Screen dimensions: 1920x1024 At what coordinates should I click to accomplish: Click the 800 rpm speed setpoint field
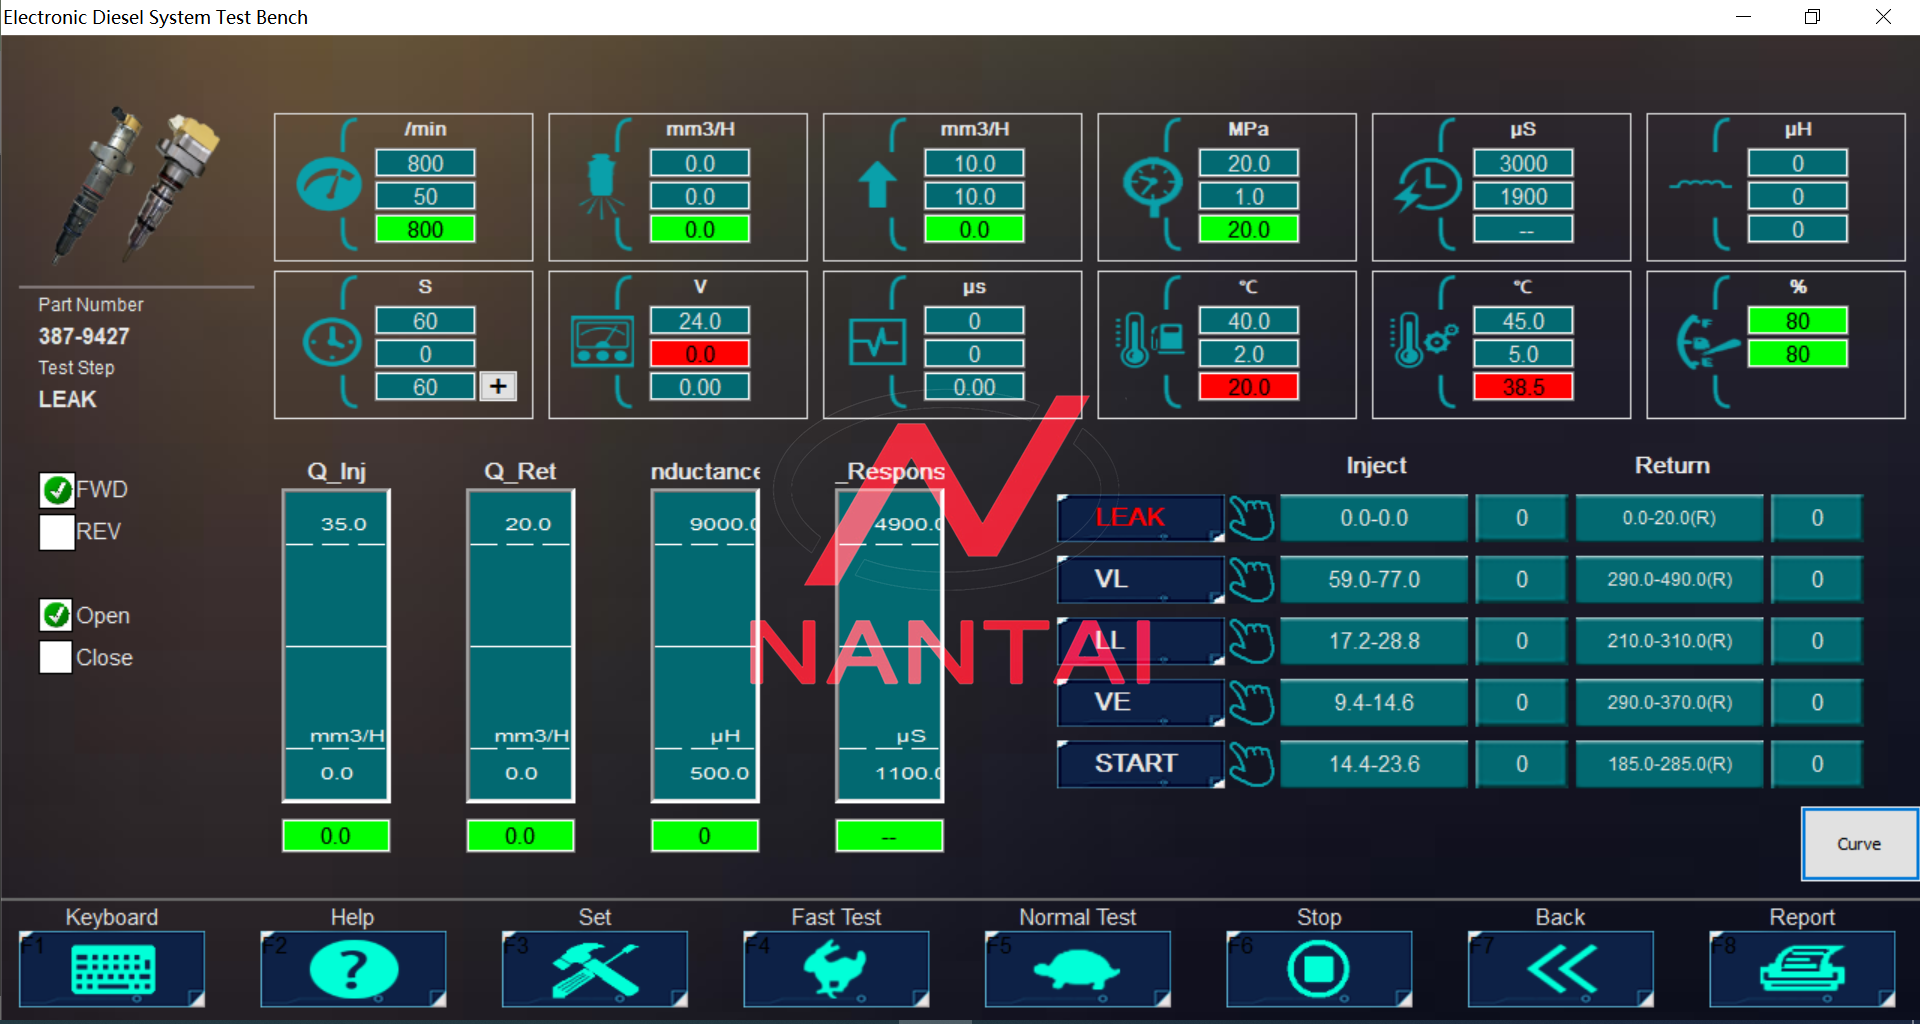[425, 163]
